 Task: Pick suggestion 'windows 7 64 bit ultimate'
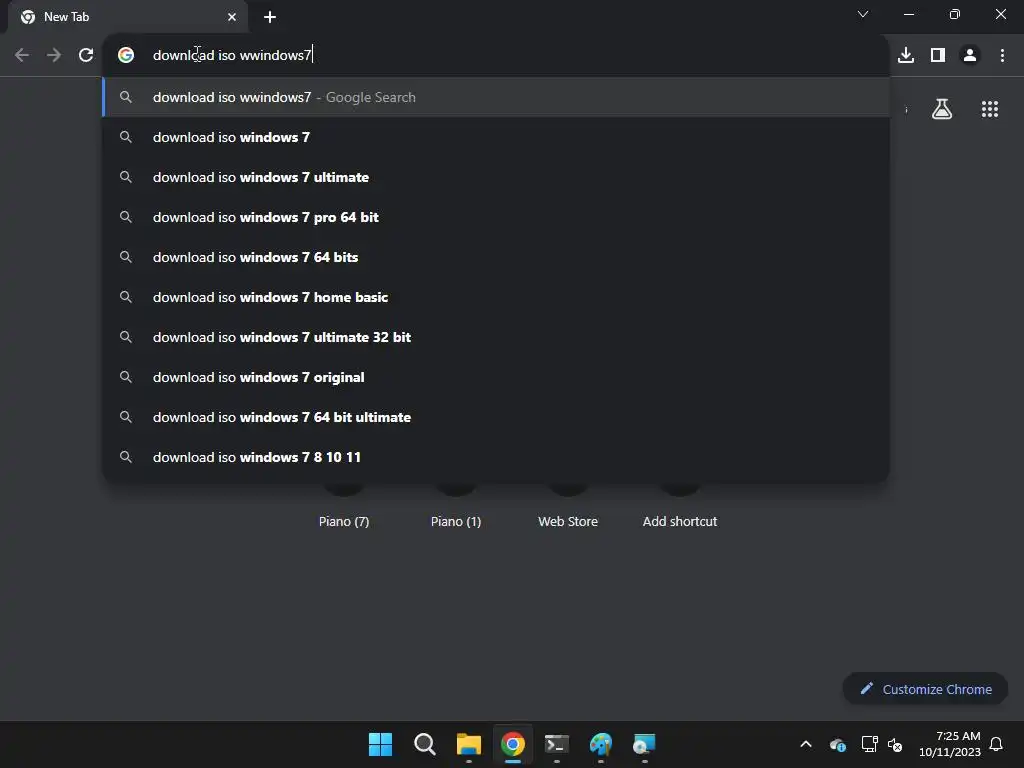pos(496,417)
